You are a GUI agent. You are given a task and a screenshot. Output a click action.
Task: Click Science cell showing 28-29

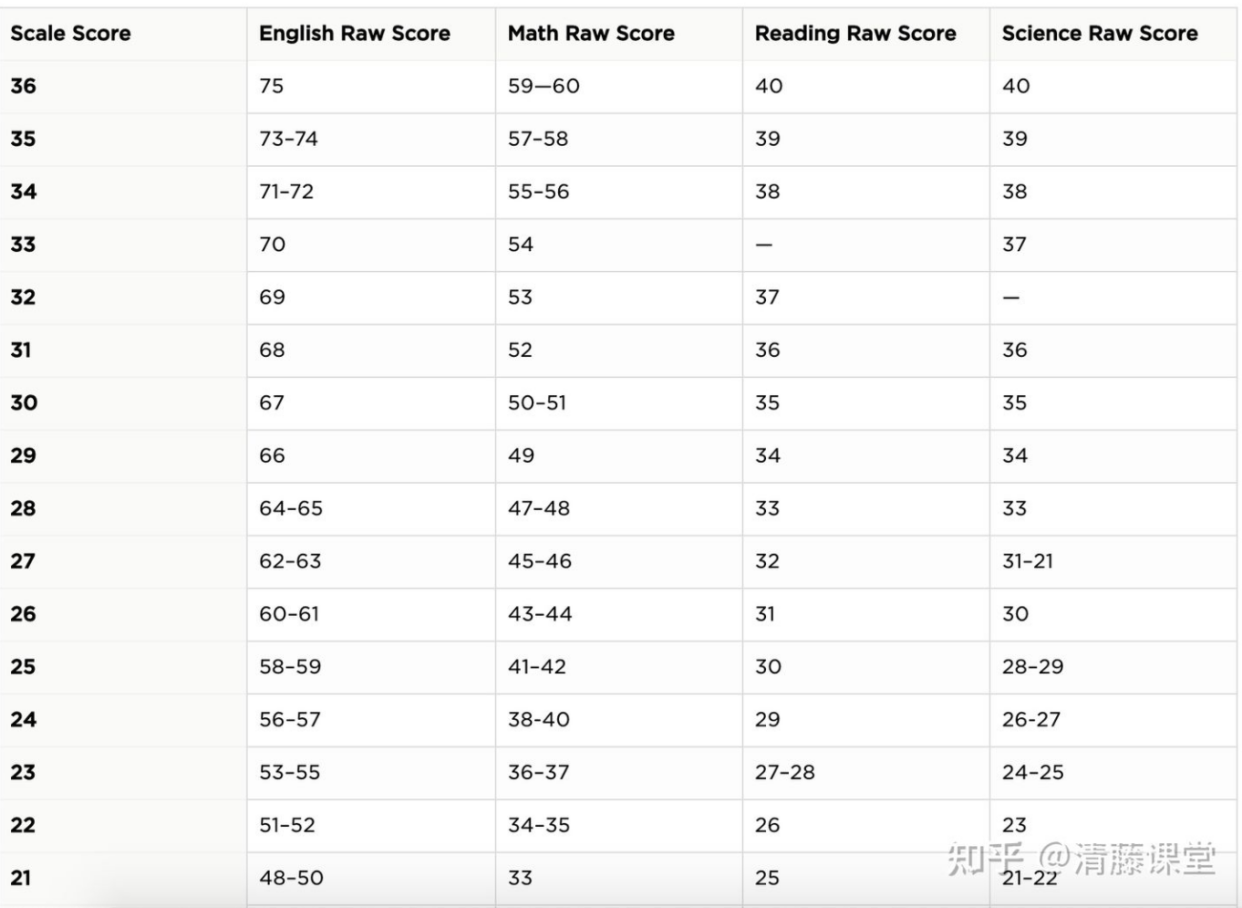point(1033,667)
